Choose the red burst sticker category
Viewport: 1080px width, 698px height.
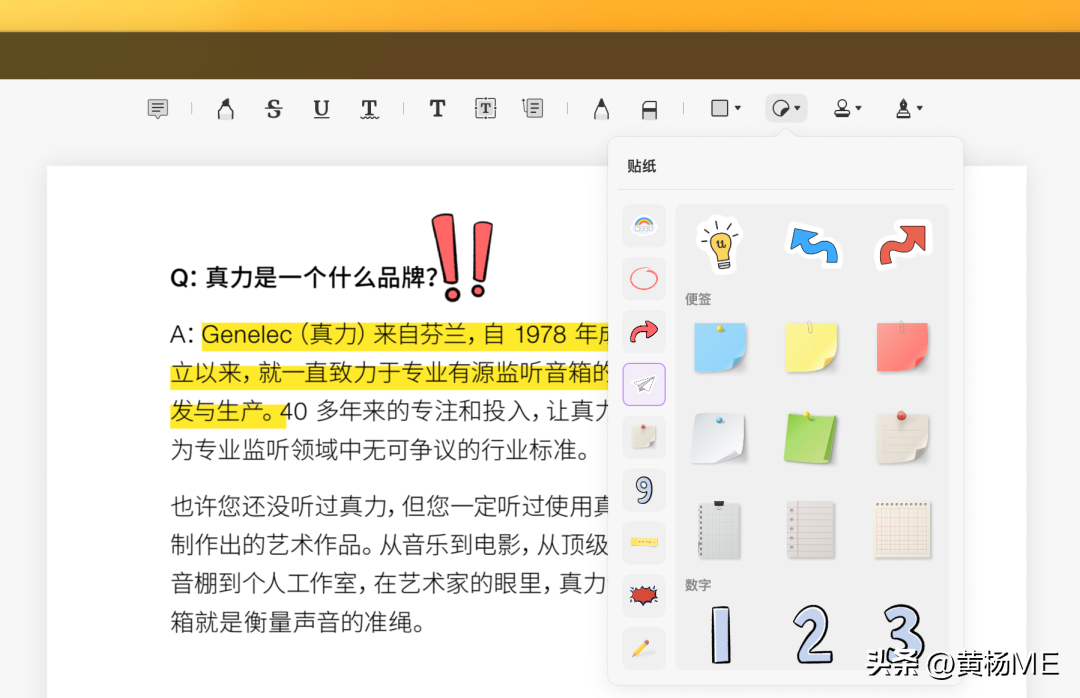644,595
